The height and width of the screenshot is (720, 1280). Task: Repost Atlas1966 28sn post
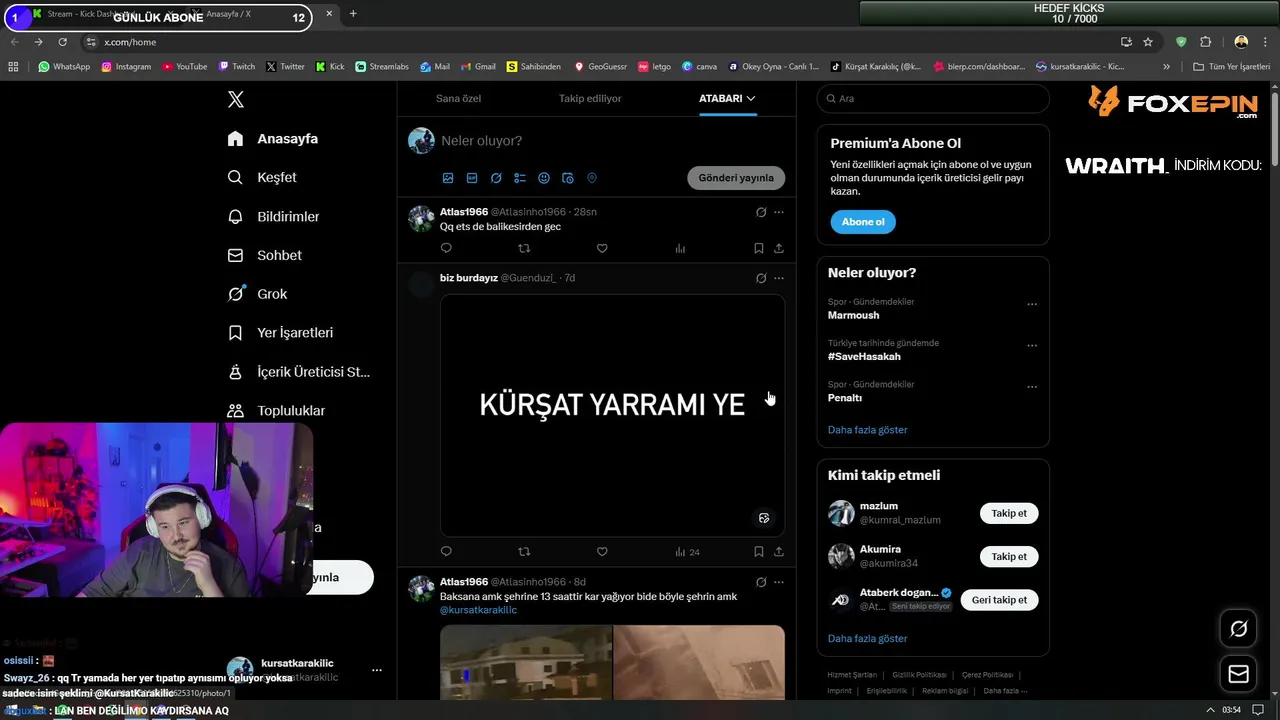[524, 248]
